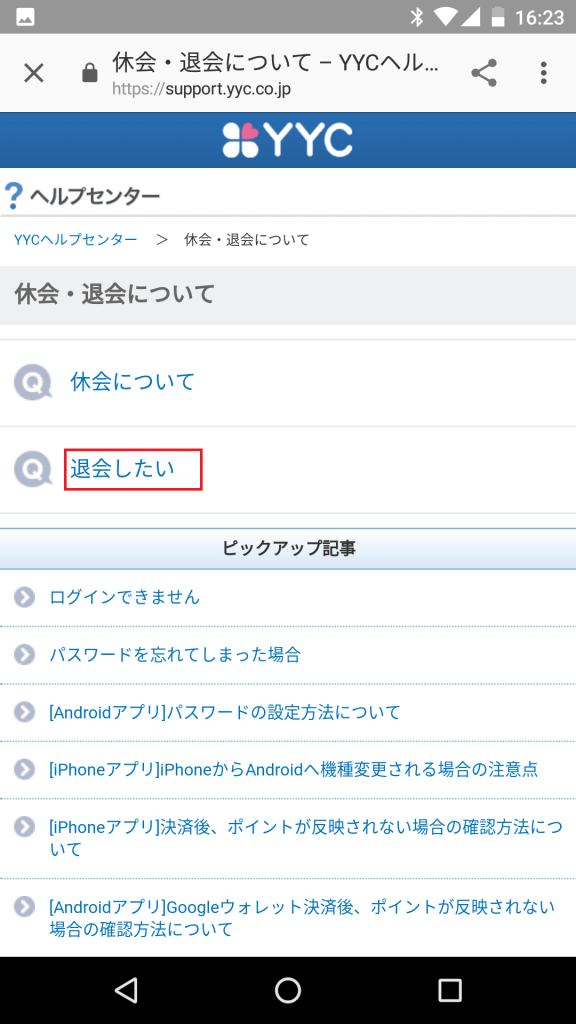Tap the URL support.yyc.co.jp in address bar

pyautogui.click(x=201, y=89)
